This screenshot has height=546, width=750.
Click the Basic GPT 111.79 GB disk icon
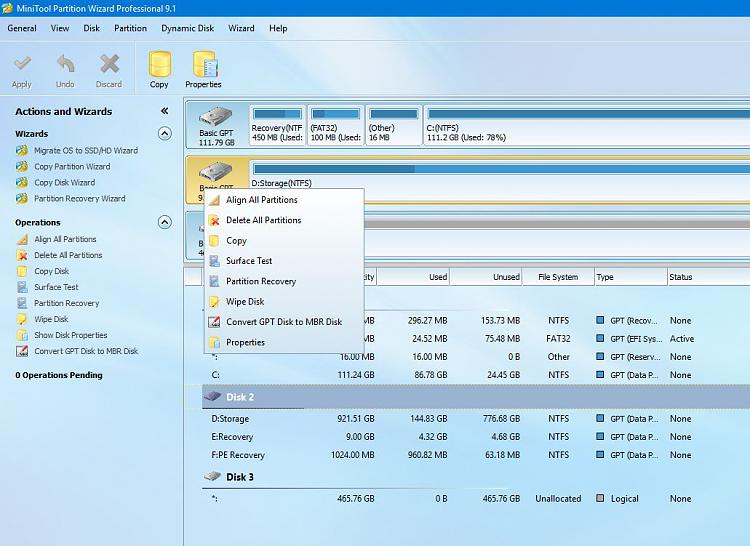(216, 116)
